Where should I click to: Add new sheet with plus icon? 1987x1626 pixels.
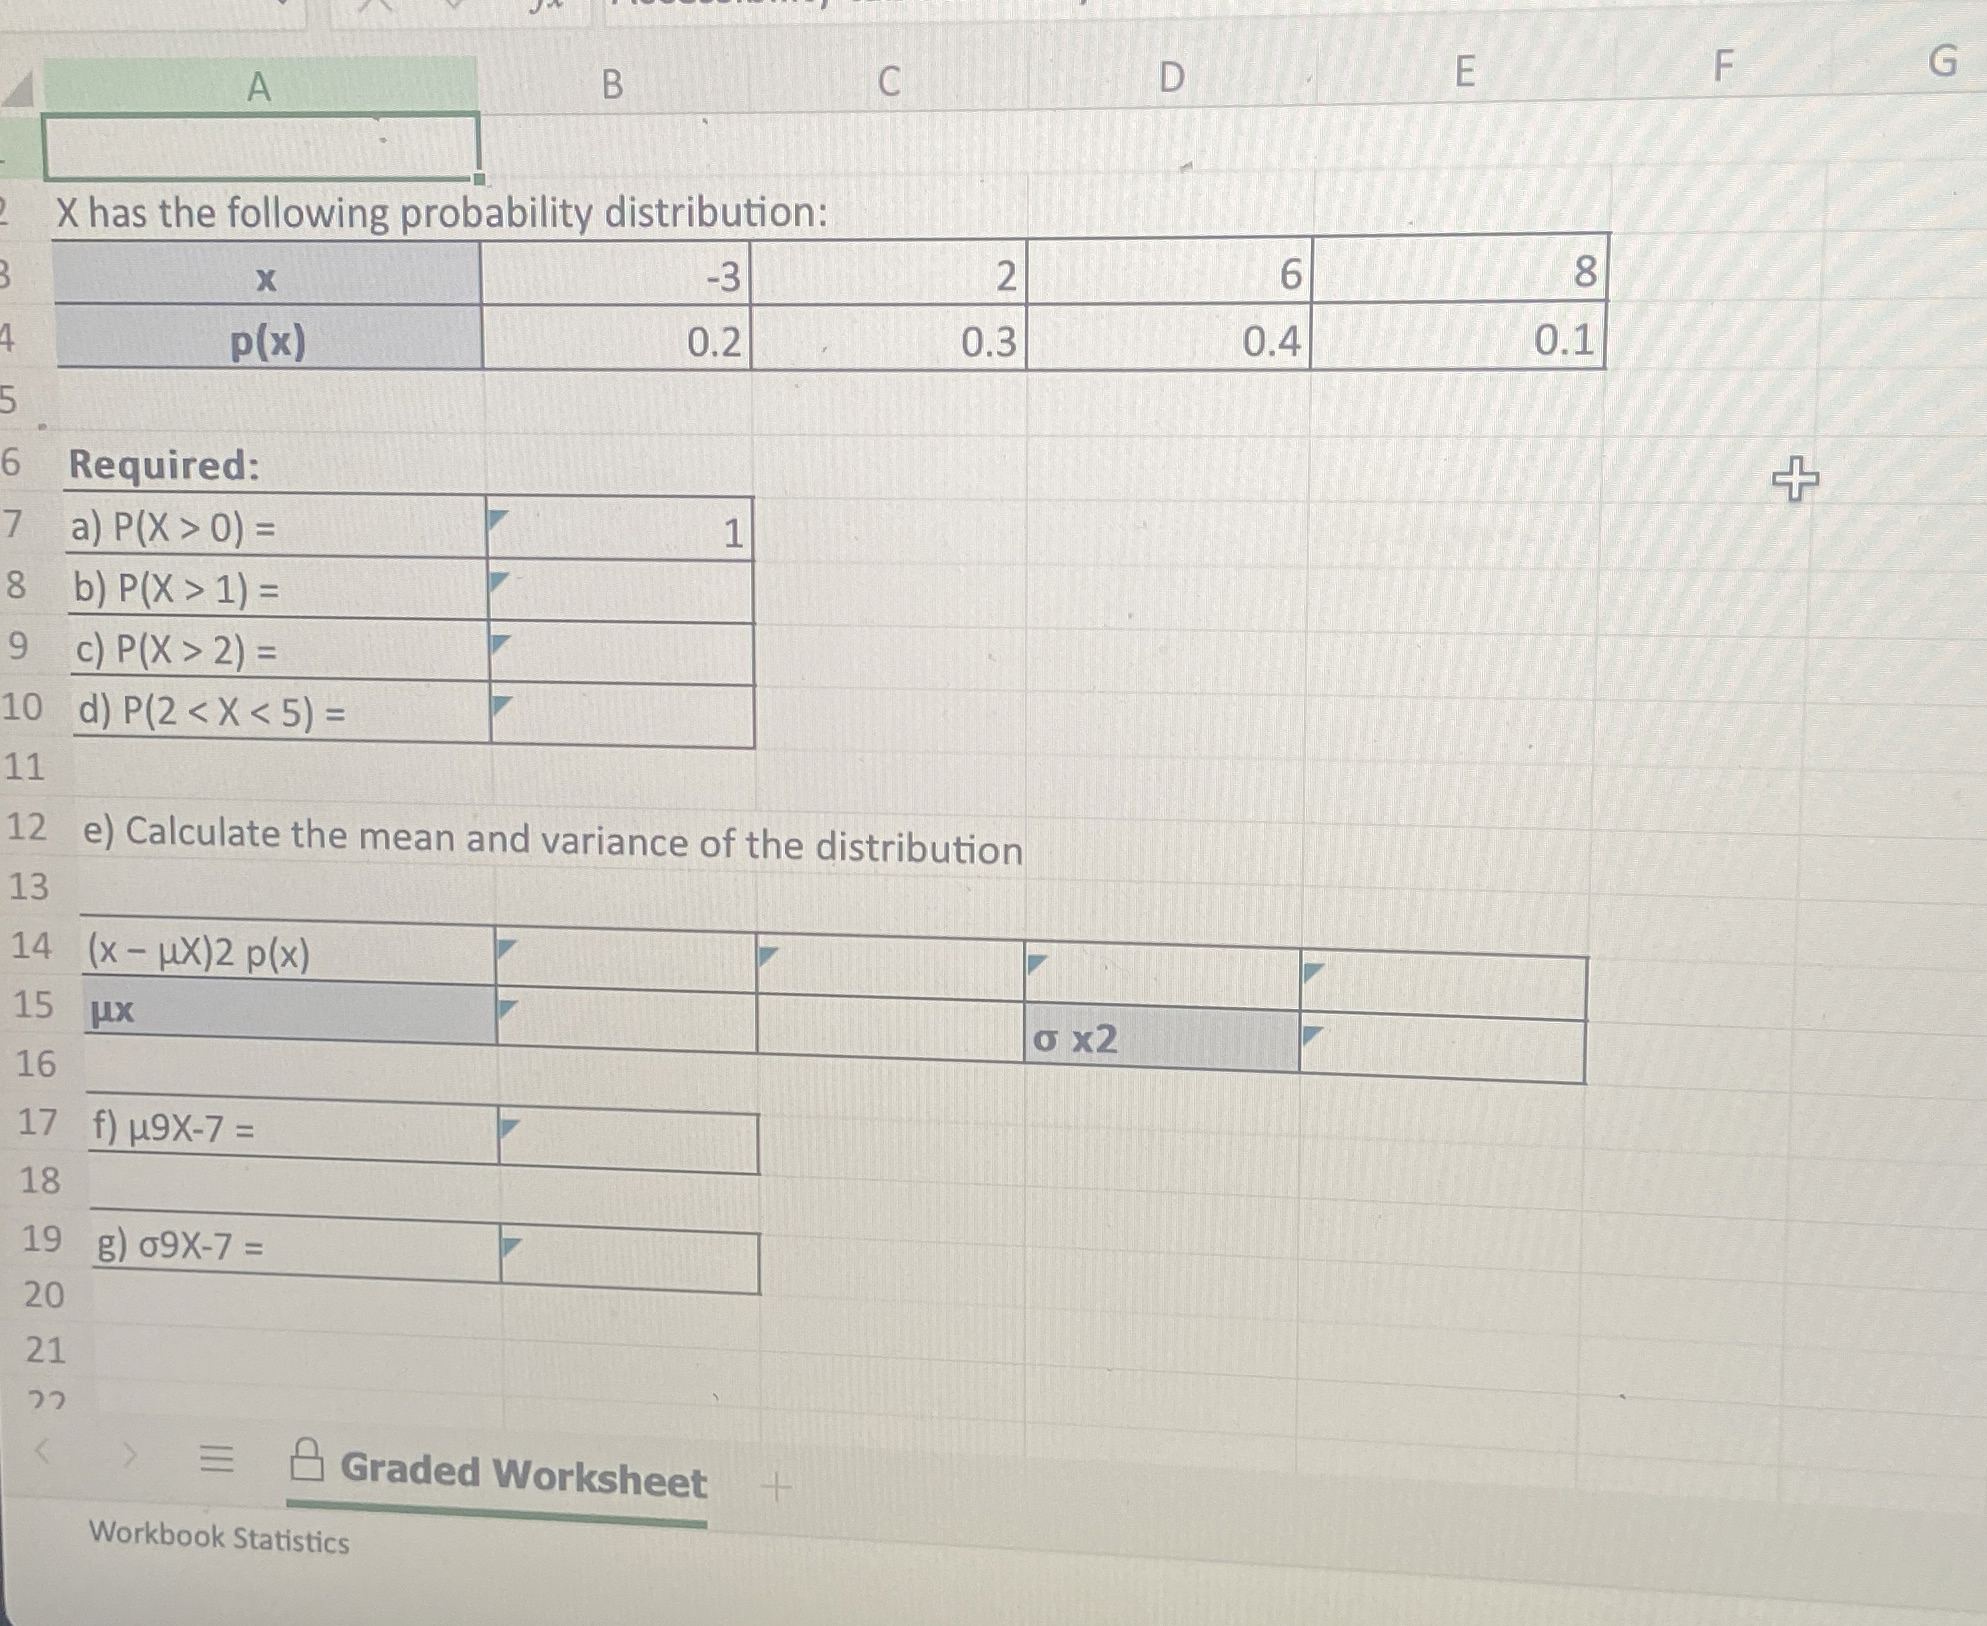tap(775, 1488)
